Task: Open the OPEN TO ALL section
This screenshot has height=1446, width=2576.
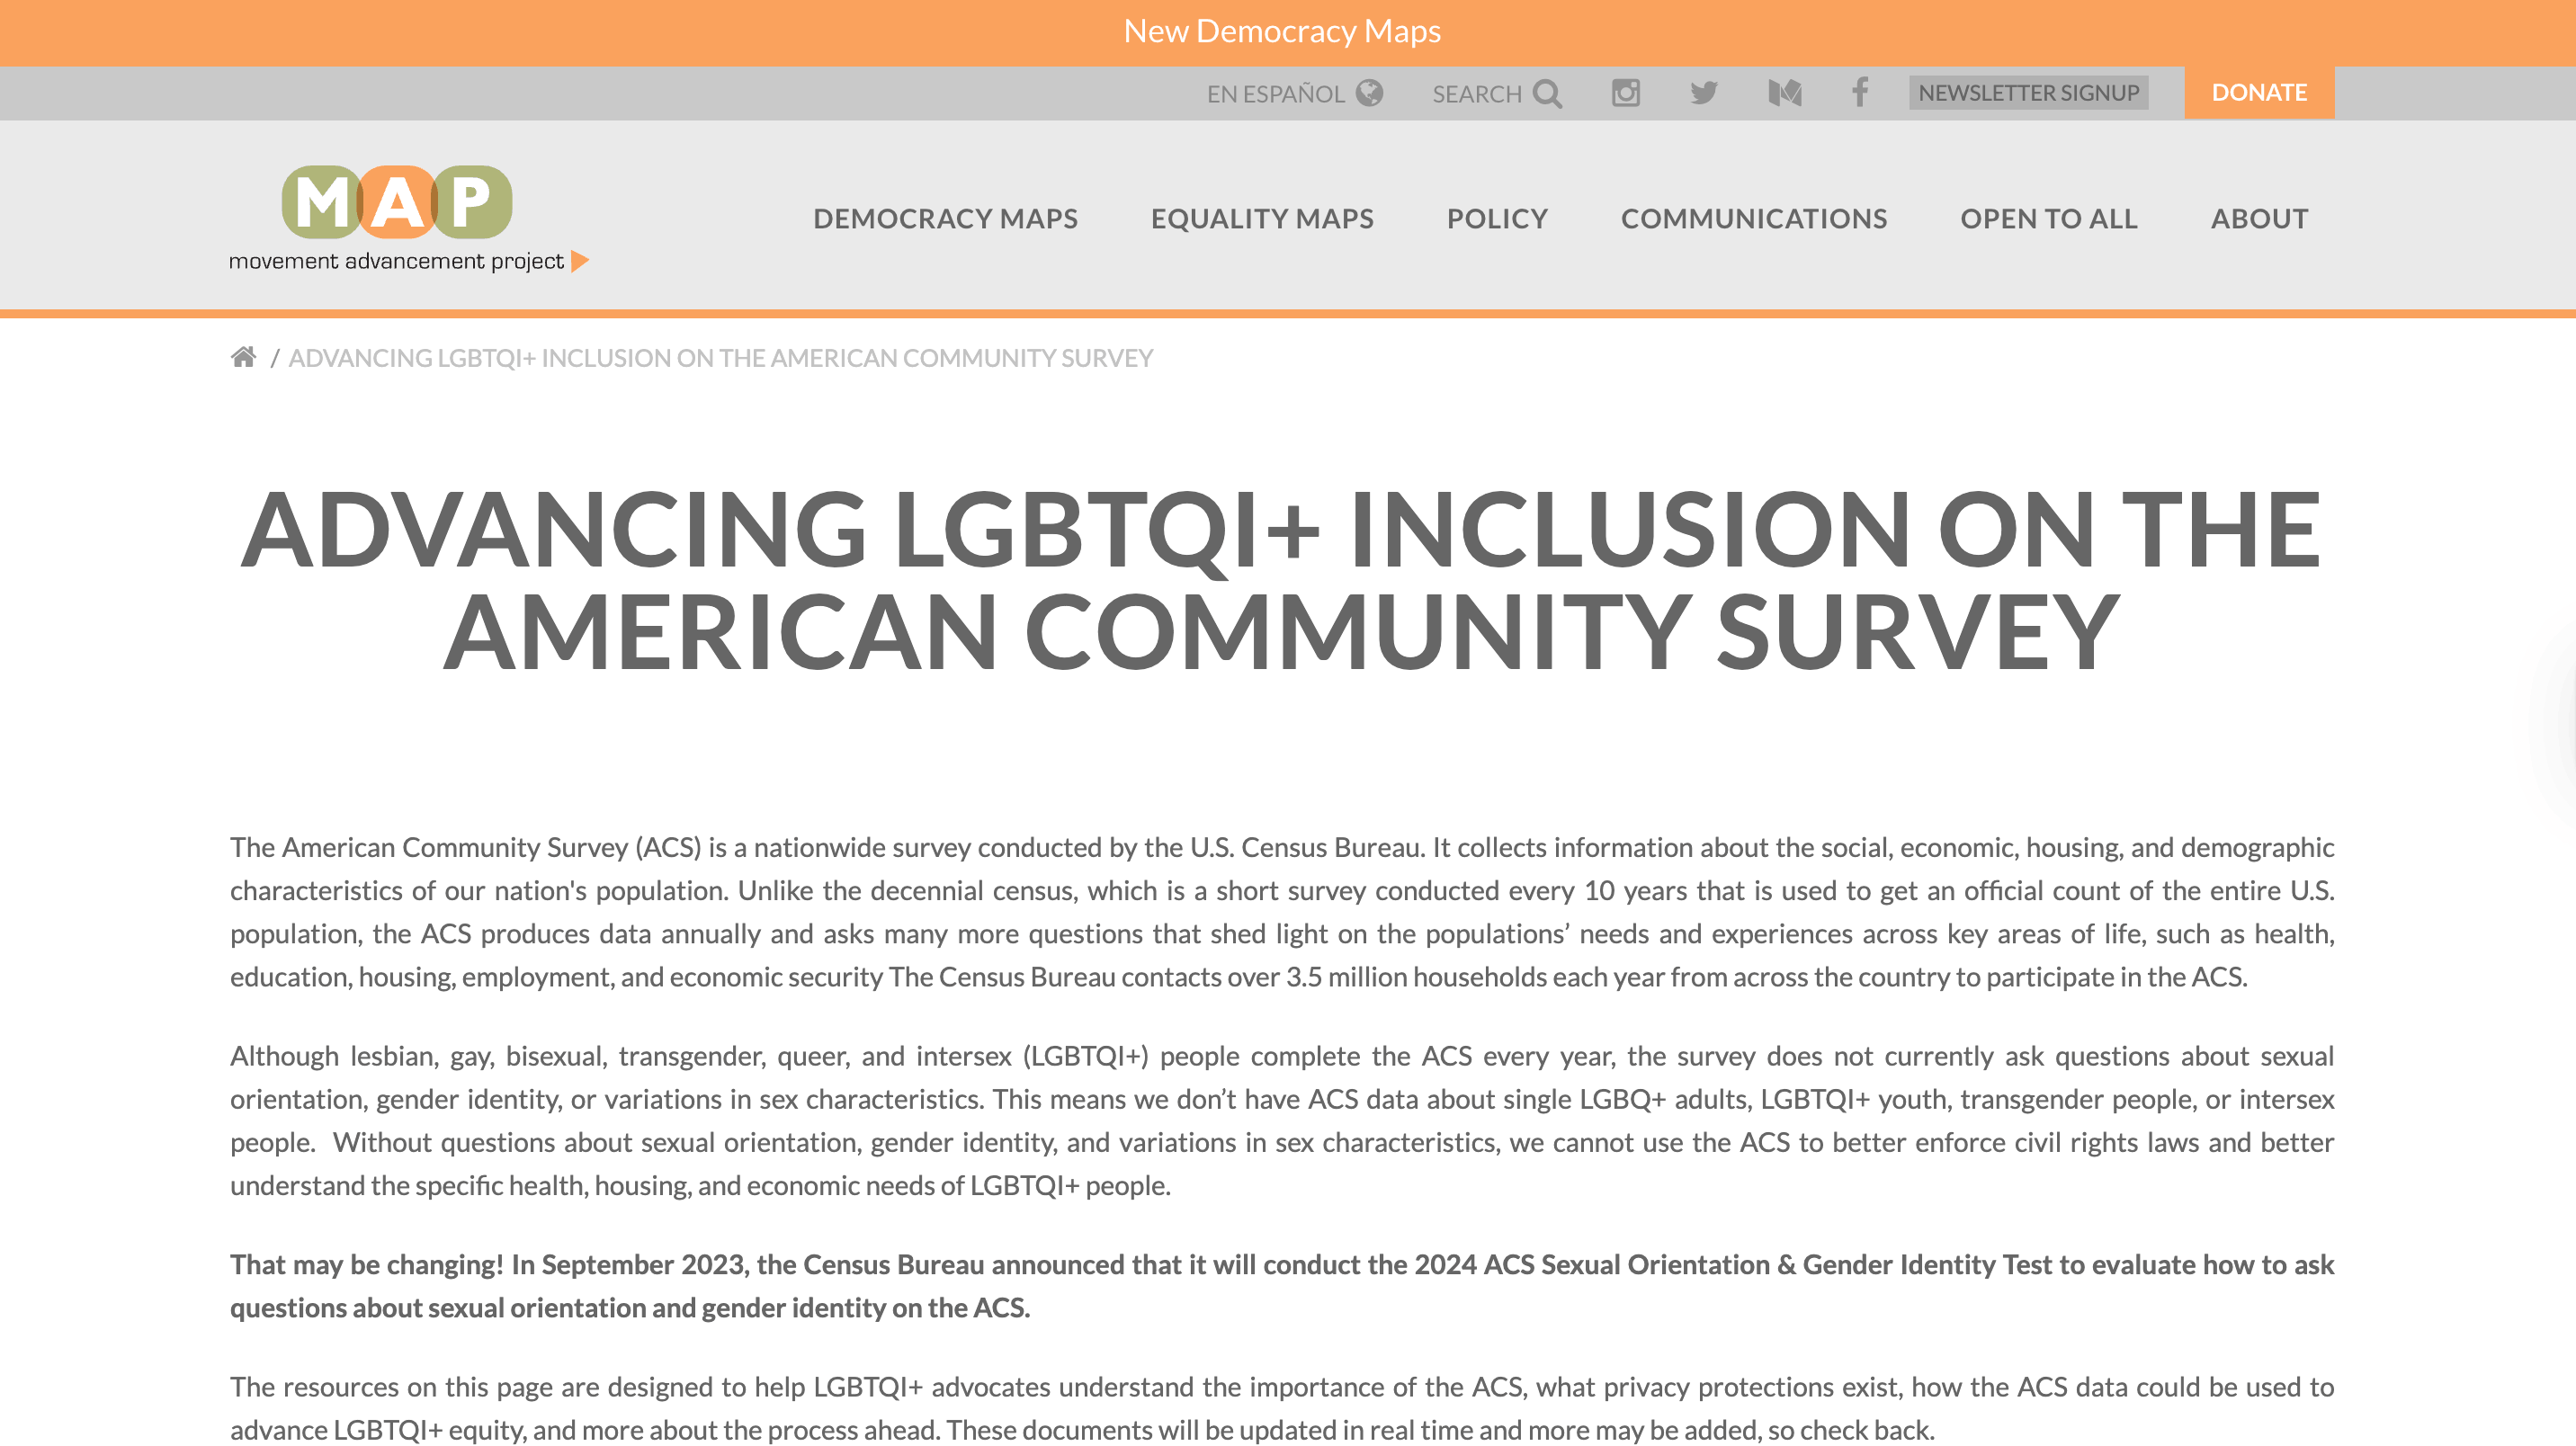Action: tap(2049, 218)
